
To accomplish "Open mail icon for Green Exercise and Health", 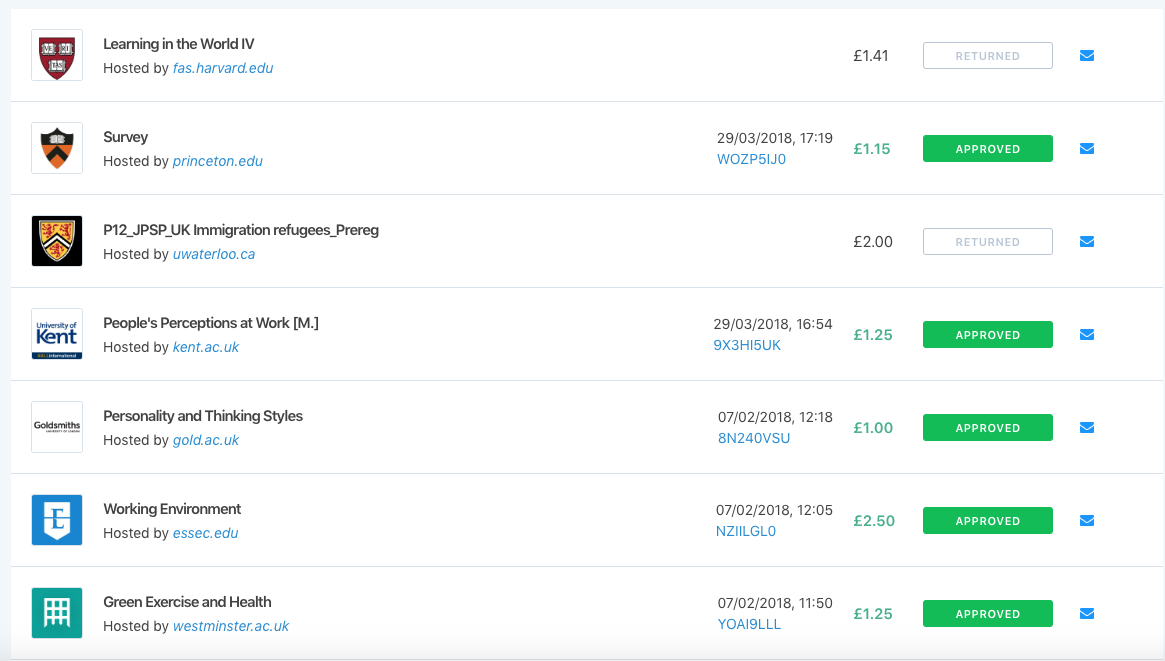I will (x=1086, y=613).
